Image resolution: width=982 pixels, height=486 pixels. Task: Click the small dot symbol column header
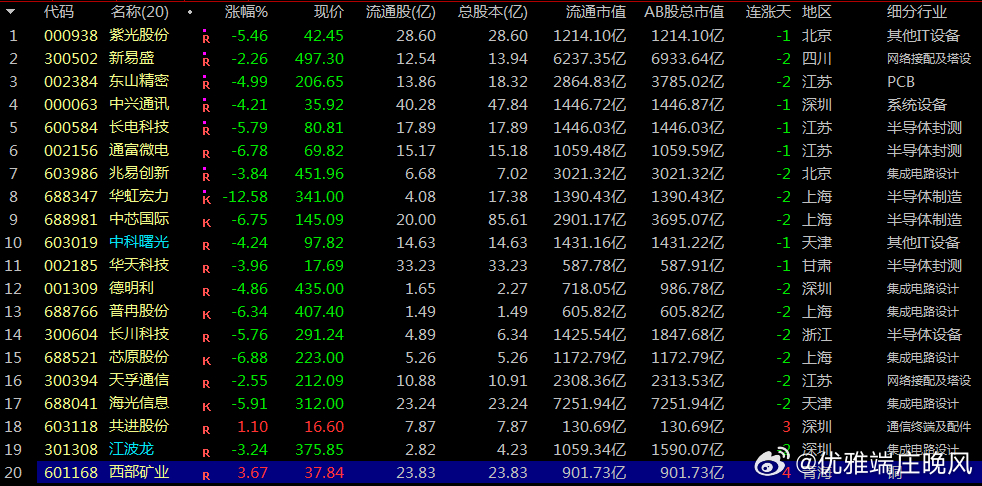190,12
